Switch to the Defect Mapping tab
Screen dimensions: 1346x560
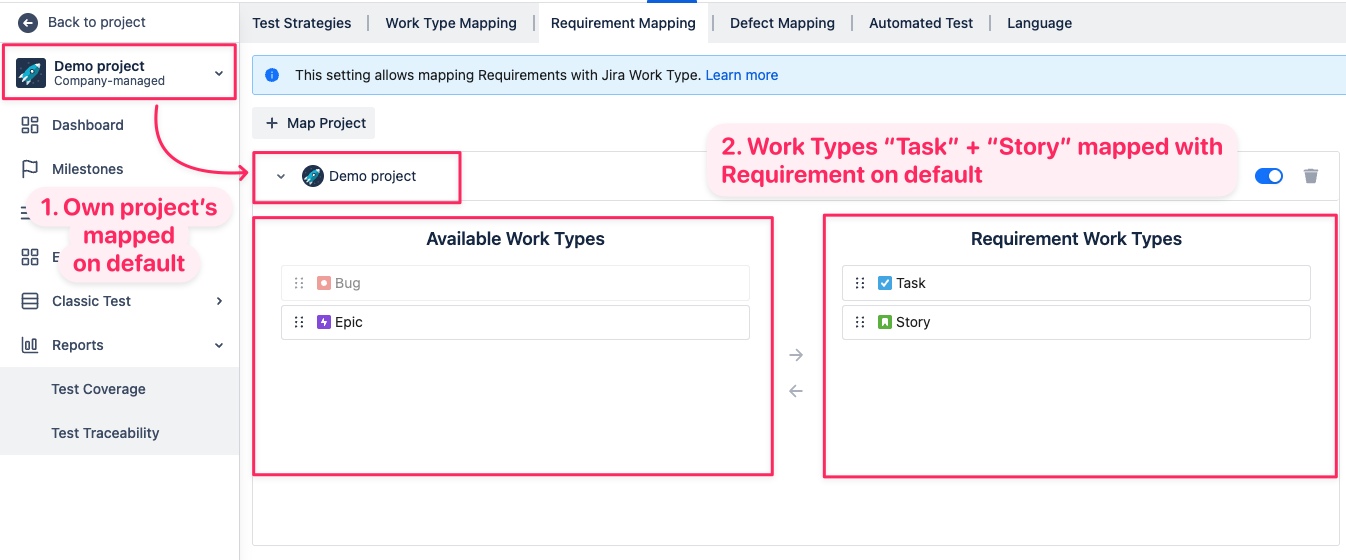click(782, 23)
